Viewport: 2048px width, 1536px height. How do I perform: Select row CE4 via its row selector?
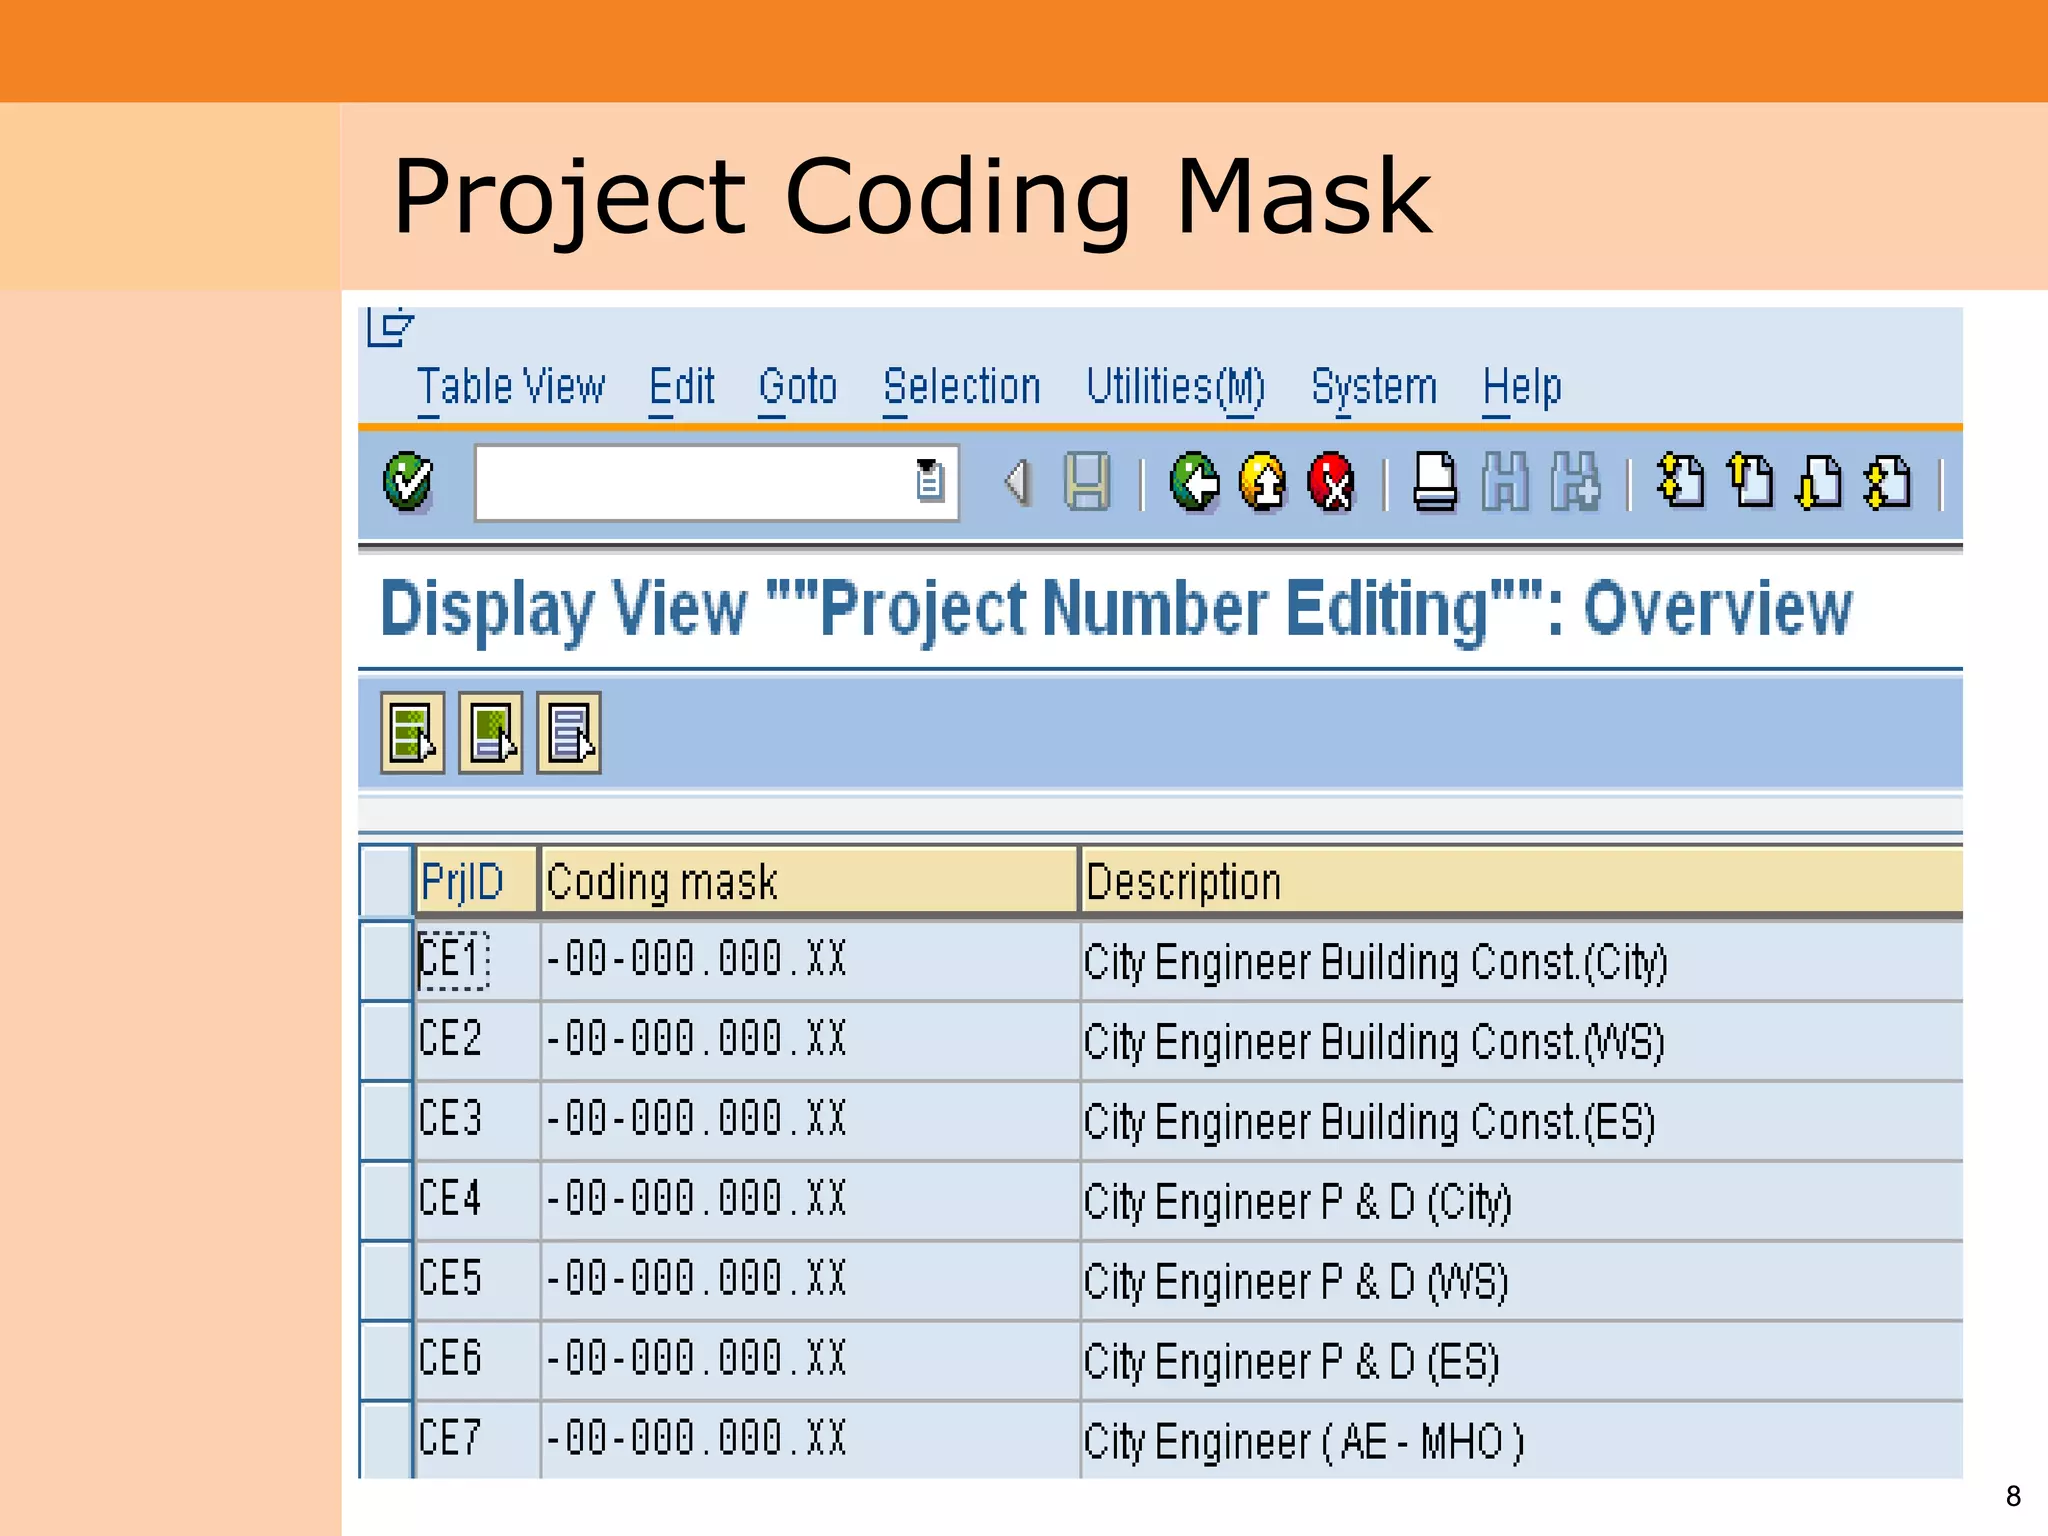[386, 1201]
